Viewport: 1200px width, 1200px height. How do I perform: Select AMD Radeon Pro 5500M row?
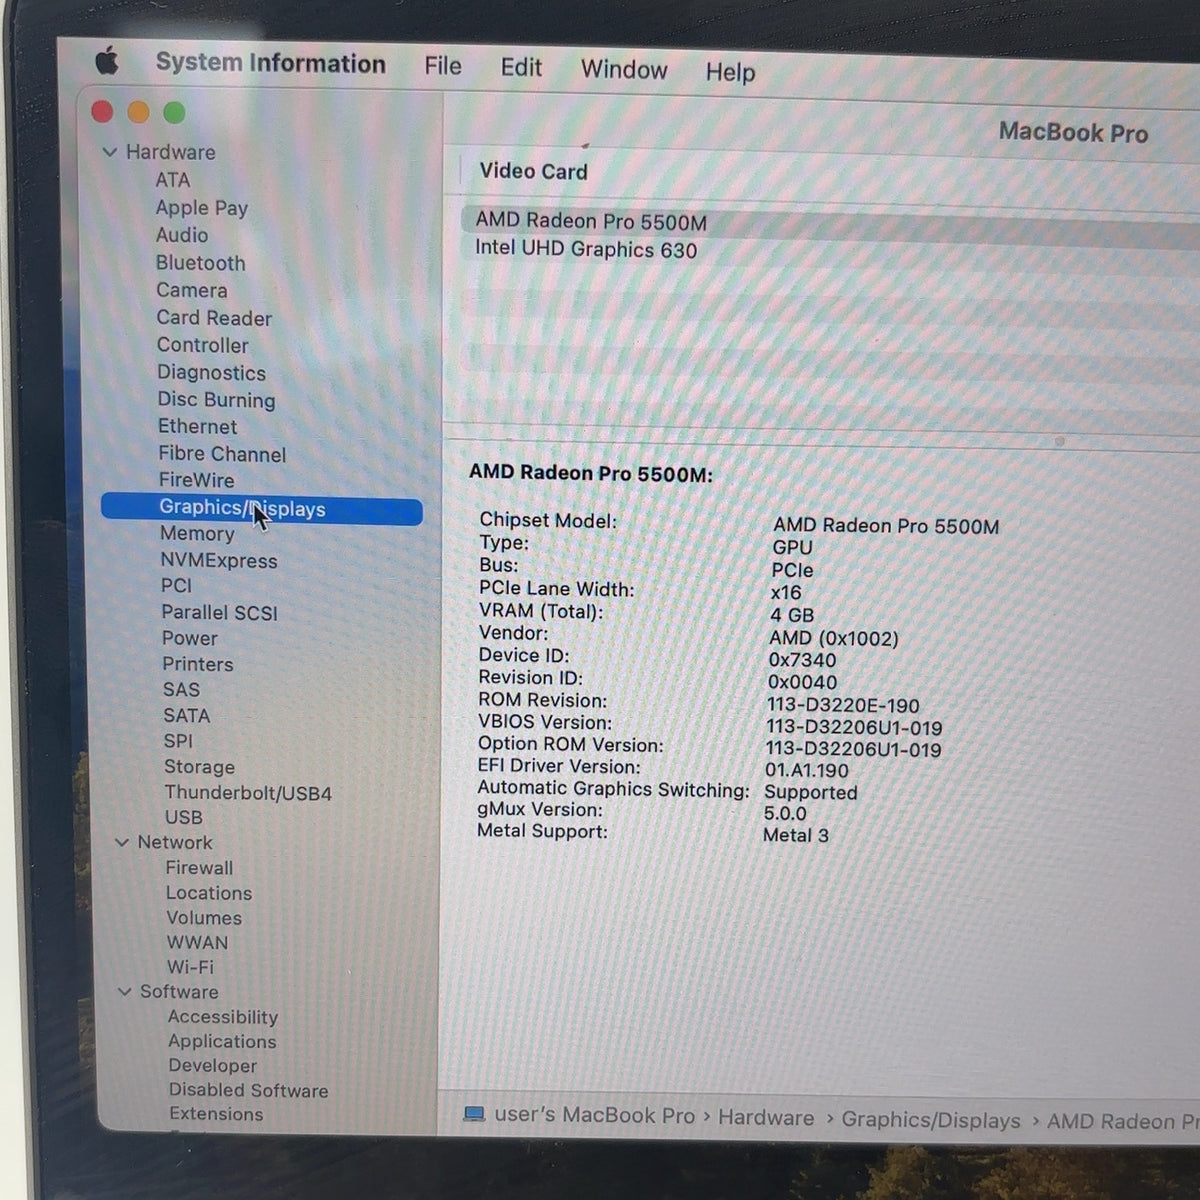click(830, 222)
